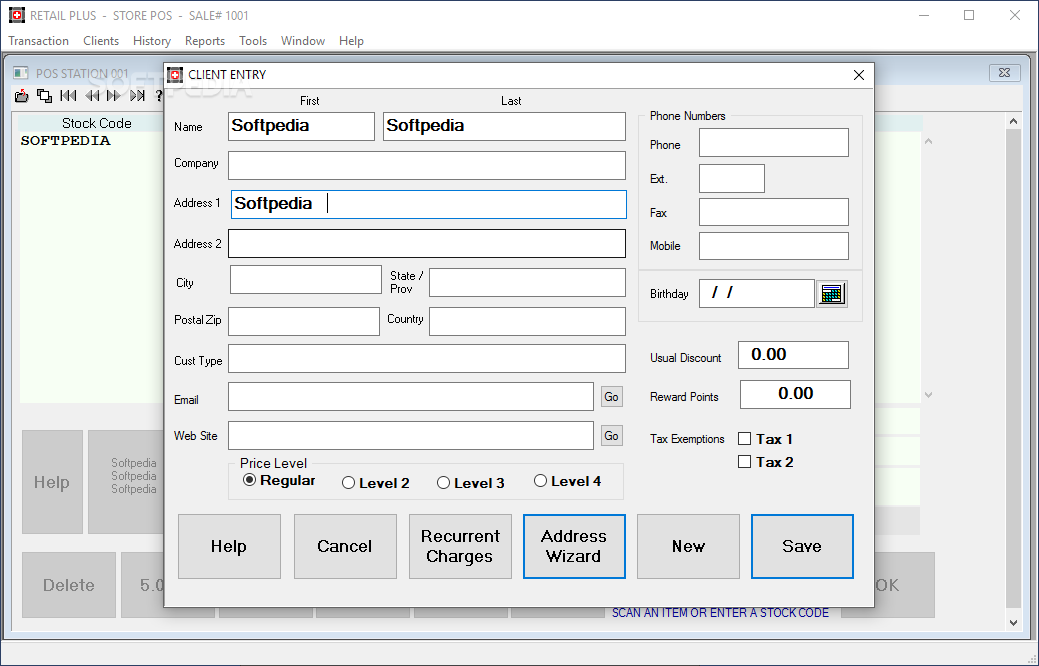Click the reload sale icon in POS Station toolbar
The width and height of the screenshot is (1039, 666).
(22, 95)
